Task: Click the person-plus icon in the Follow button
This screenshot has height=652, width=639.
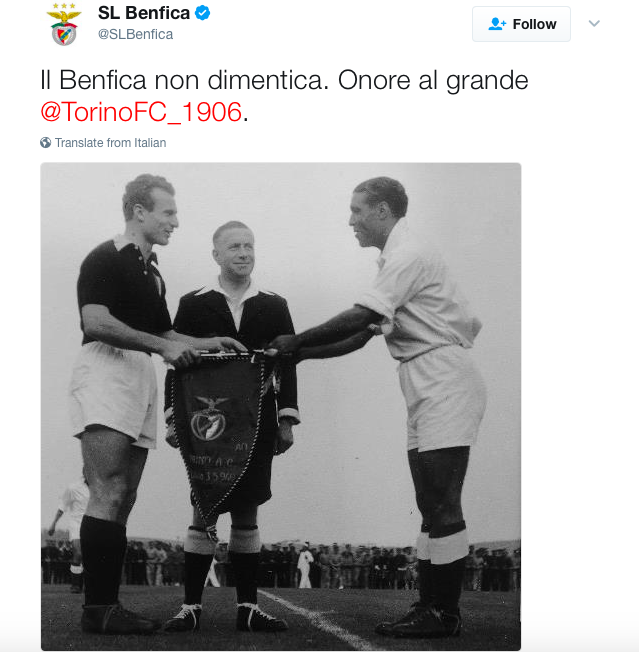Action: (497, 24)
